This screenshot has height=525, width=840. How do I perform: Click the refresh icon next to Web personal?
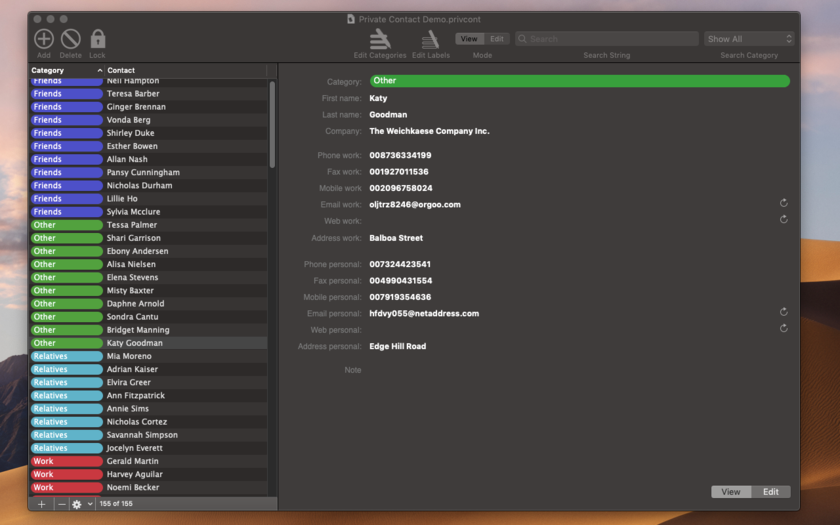click(x=783, y=328)
